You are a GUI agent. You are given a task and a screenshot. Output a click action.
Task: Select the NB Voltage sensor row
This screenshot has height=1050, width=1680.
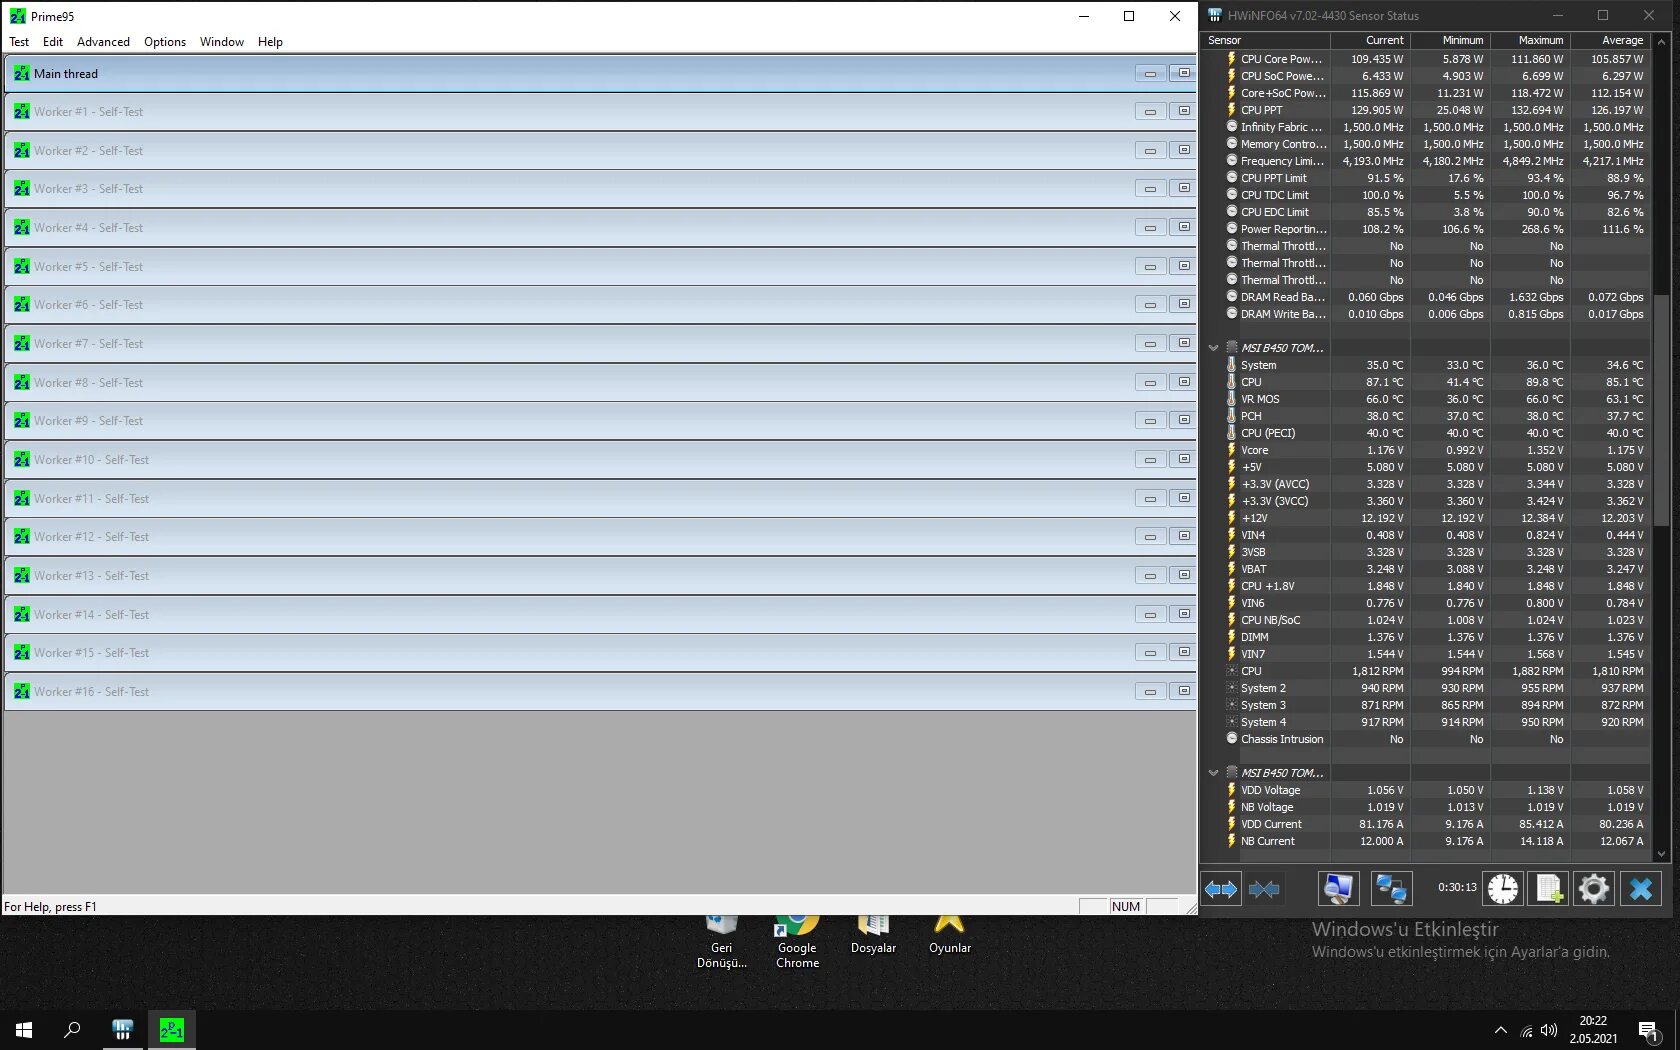click(x=1427, y=807)
